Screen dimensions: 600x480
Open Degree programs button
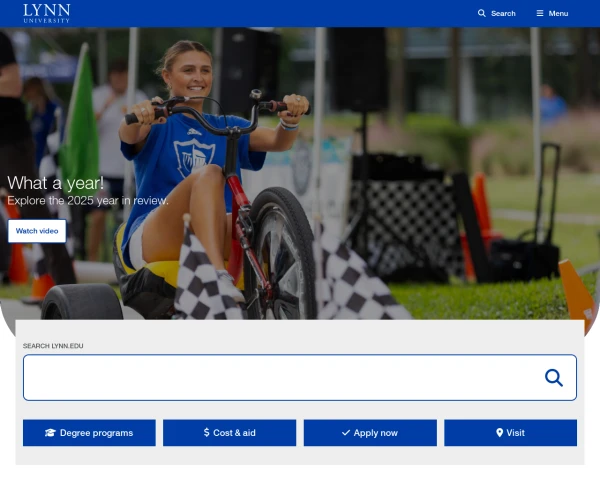89,433
